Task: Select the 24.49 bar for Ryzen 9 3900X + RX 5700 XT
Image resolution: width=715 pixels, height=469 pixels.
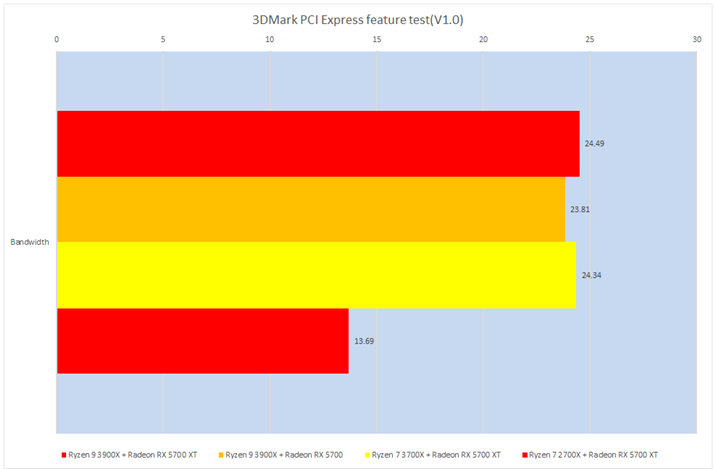Action: (318, 144)
